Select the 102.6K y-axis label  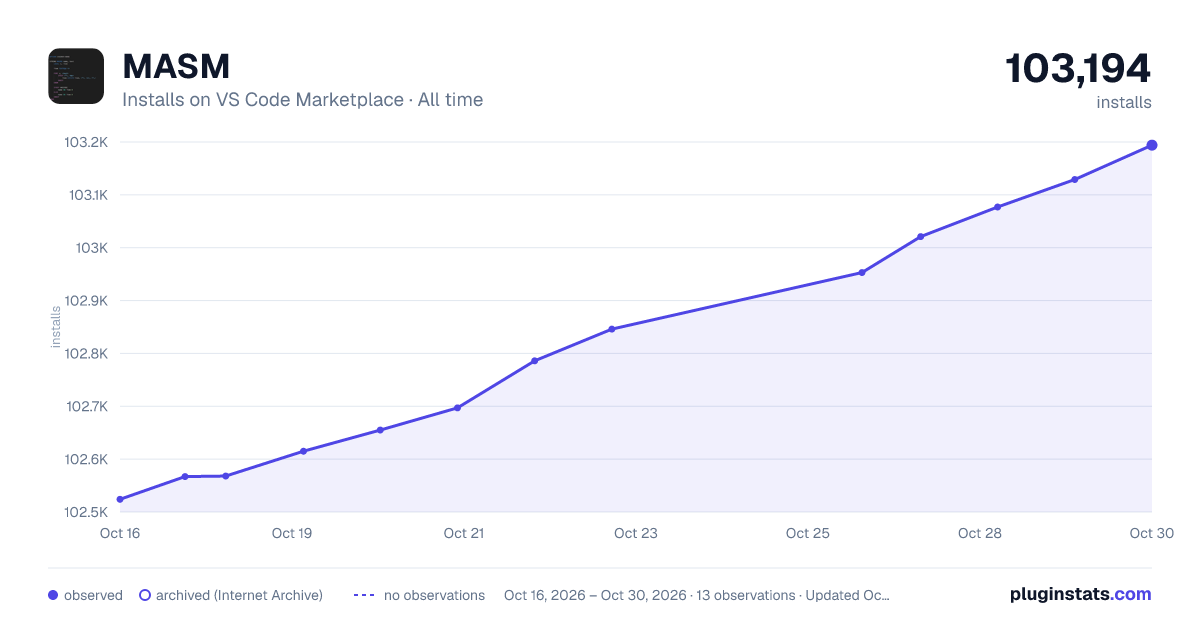click(x=86, y=460)
